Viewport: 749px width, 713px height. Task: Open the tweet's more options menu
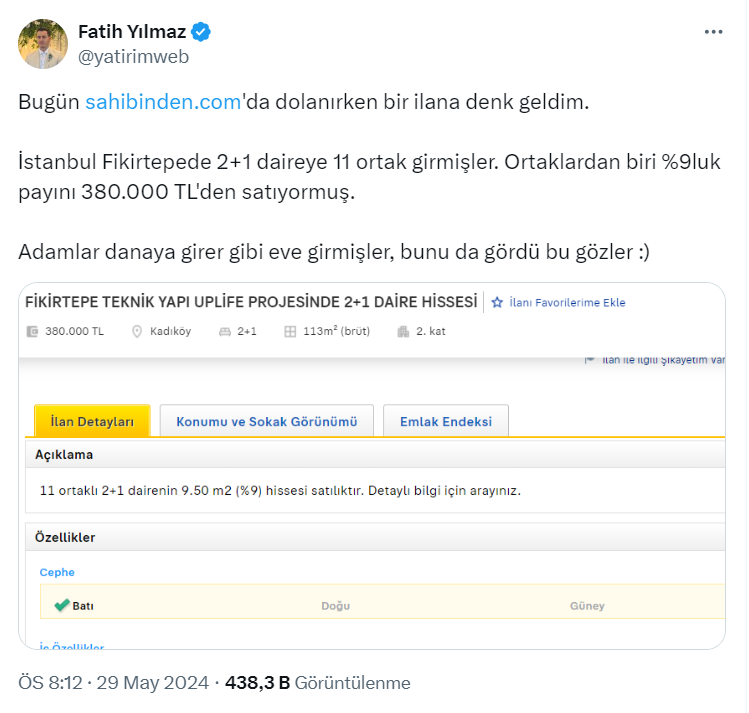point(713,32)
